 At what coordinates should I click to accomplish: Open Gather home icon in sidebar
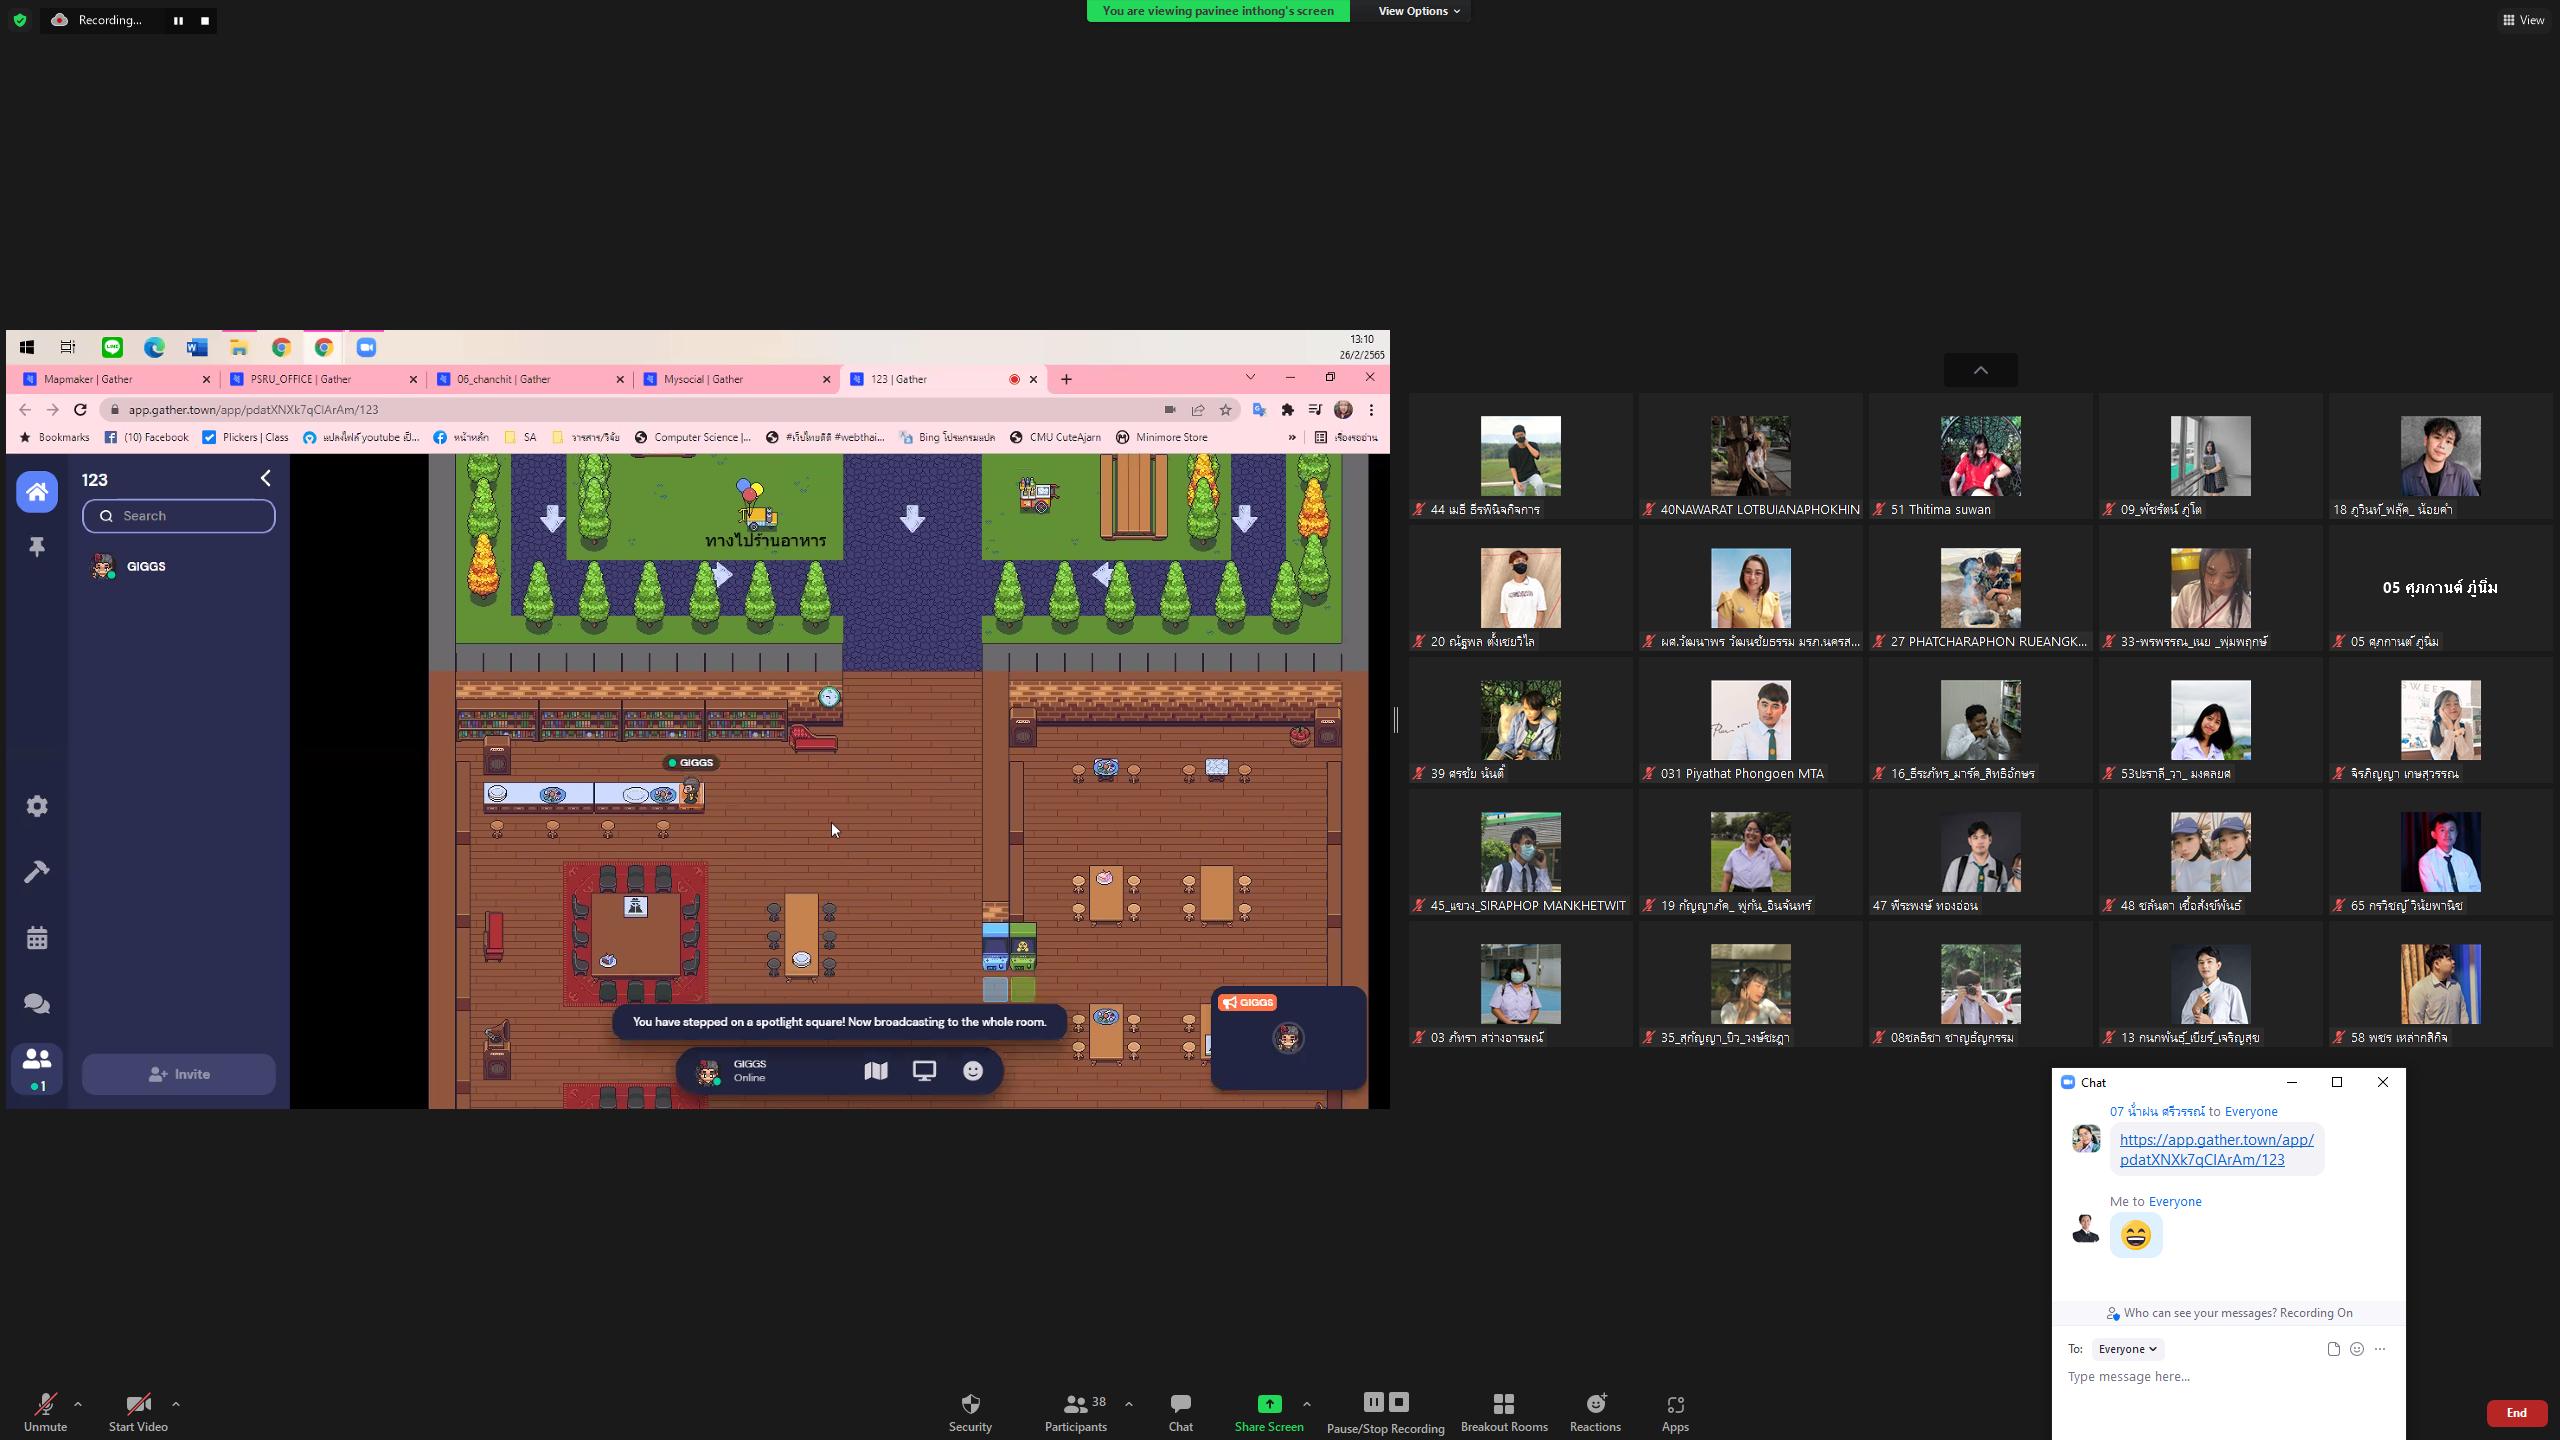pos(37,491)
